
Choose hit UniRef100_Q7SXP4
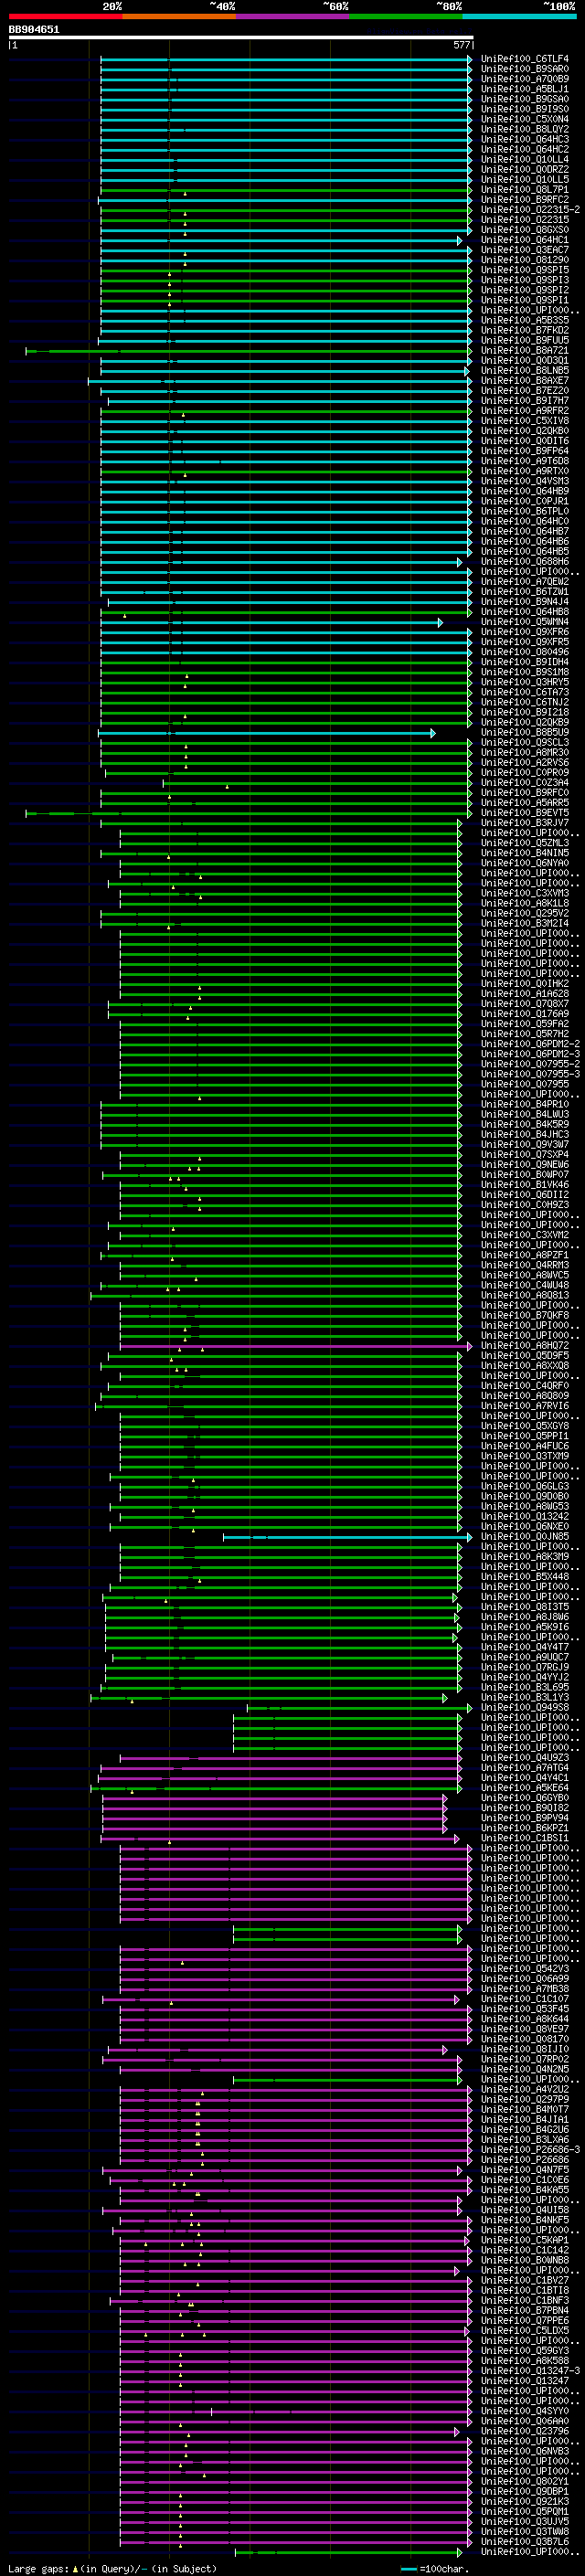click(x=524, y=1155)
